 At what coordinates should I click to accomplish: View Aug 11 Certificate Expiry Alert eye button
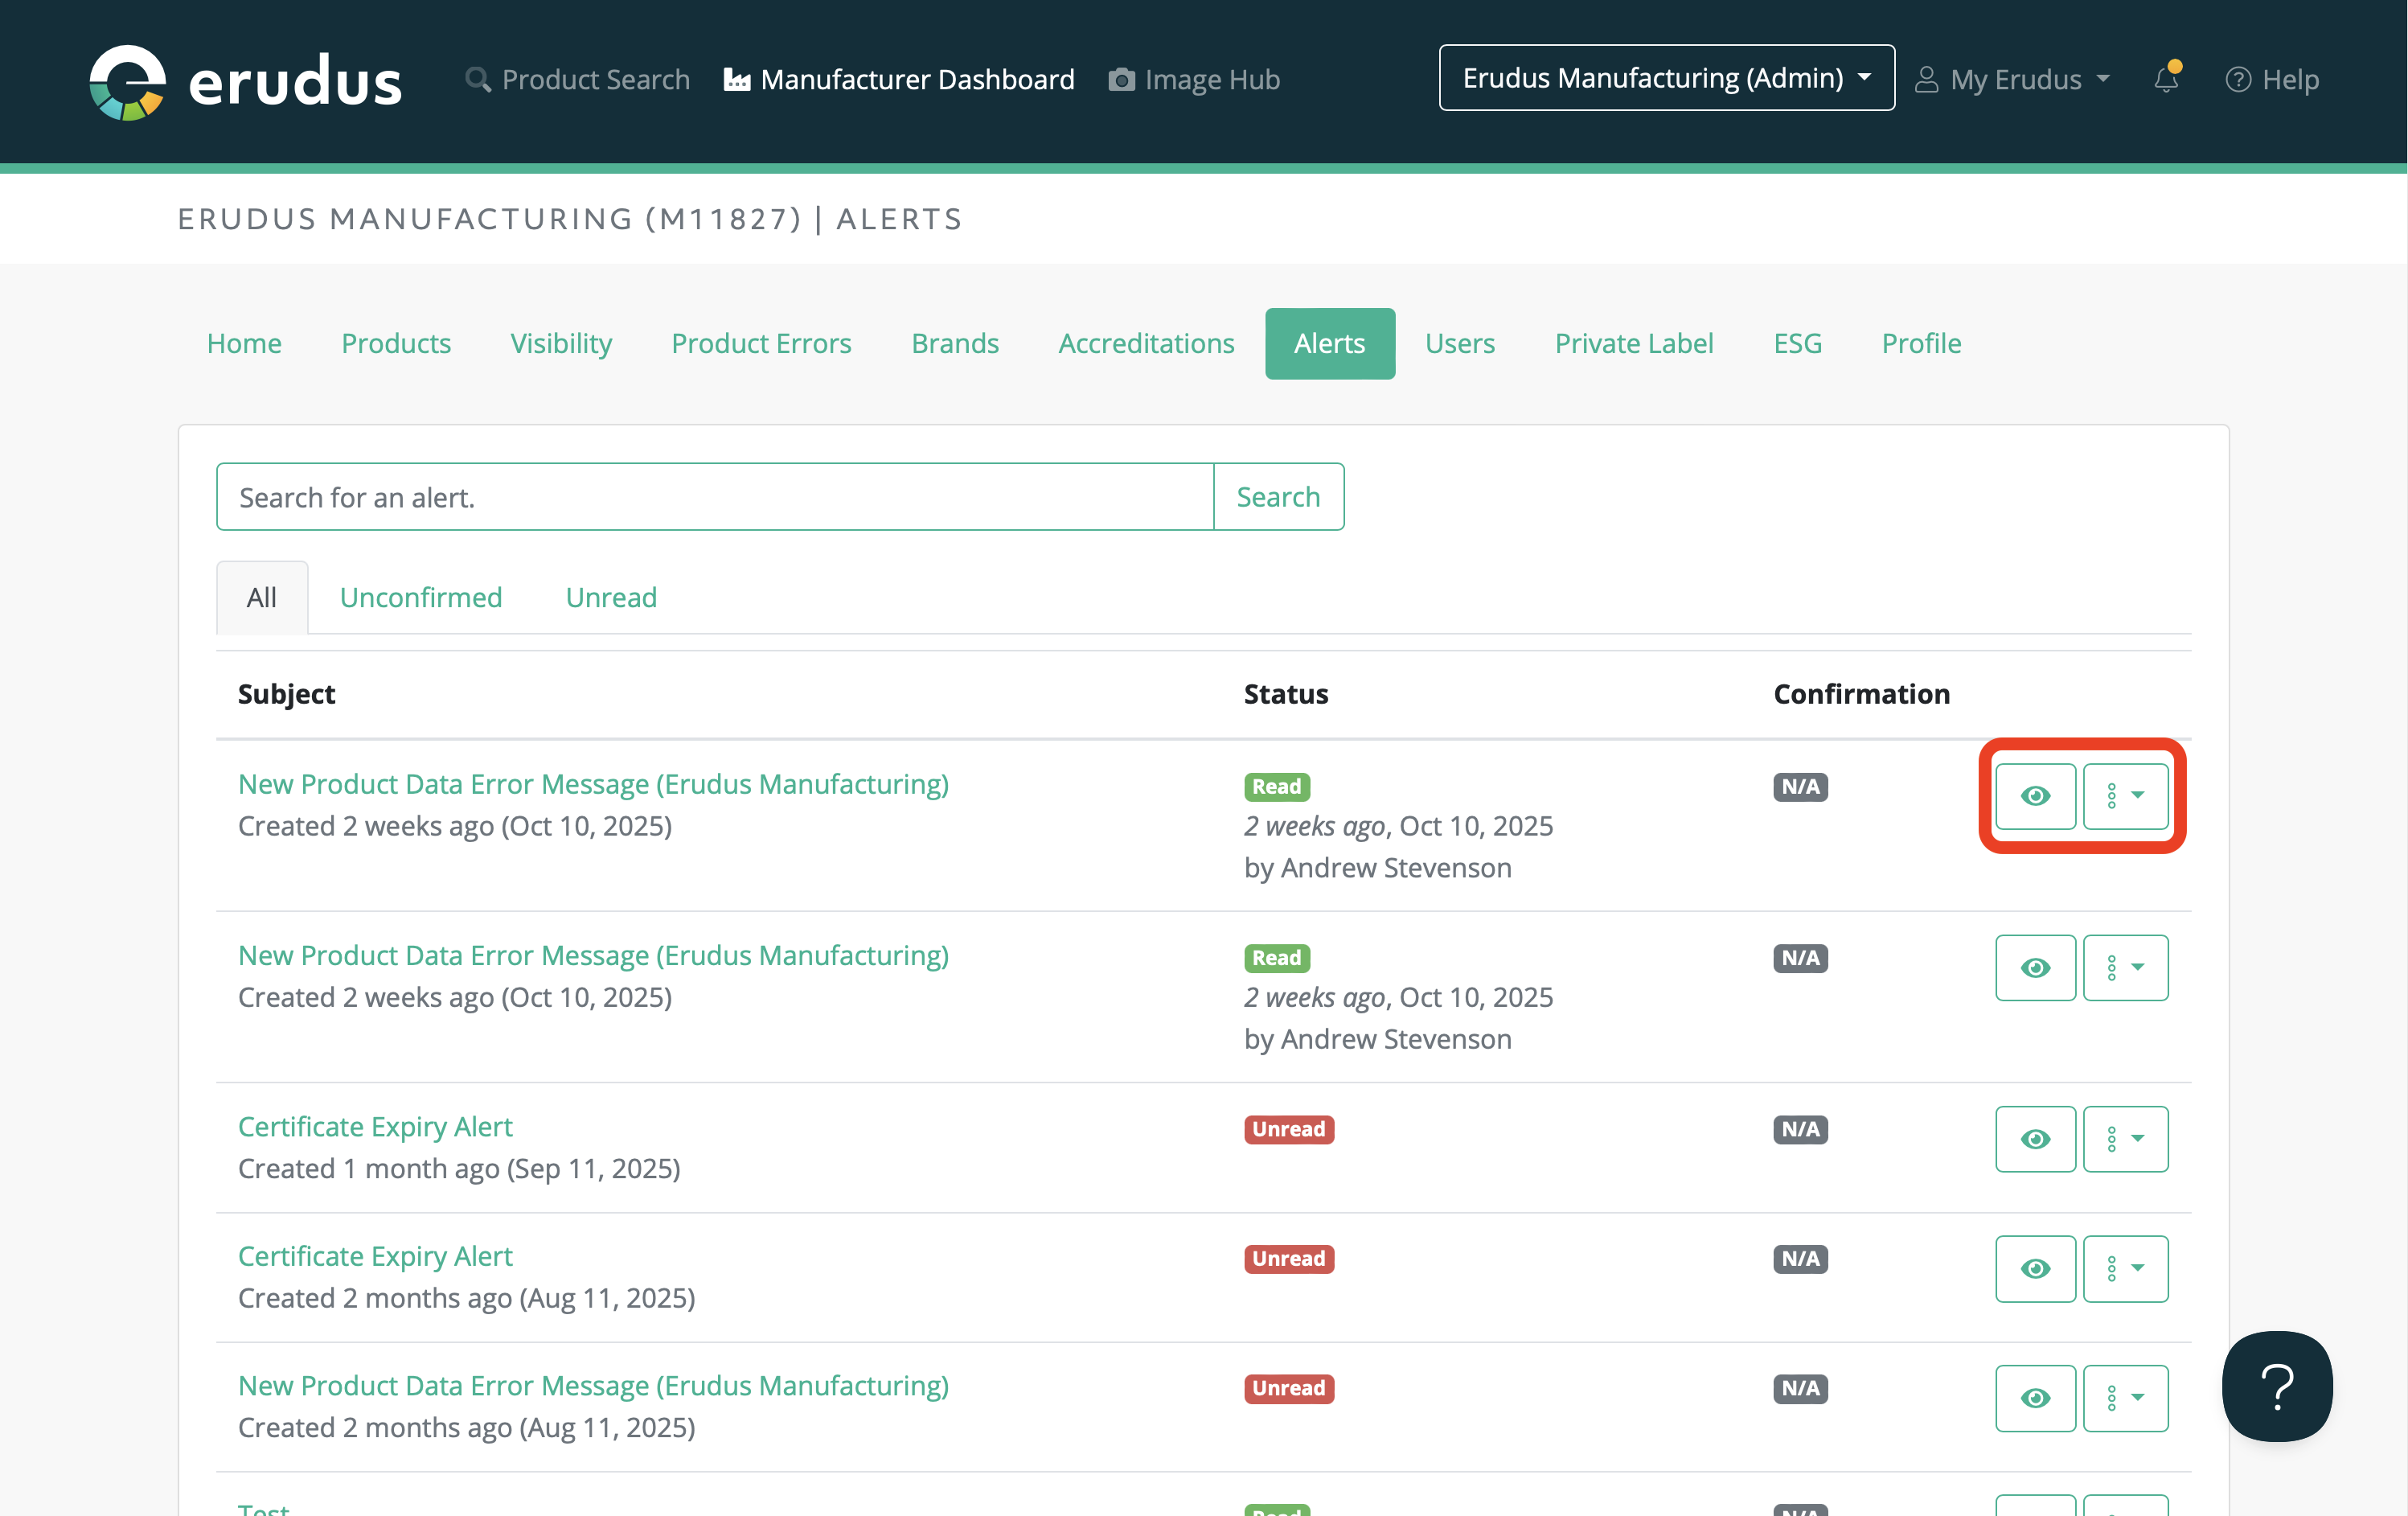[2034, 1268]
